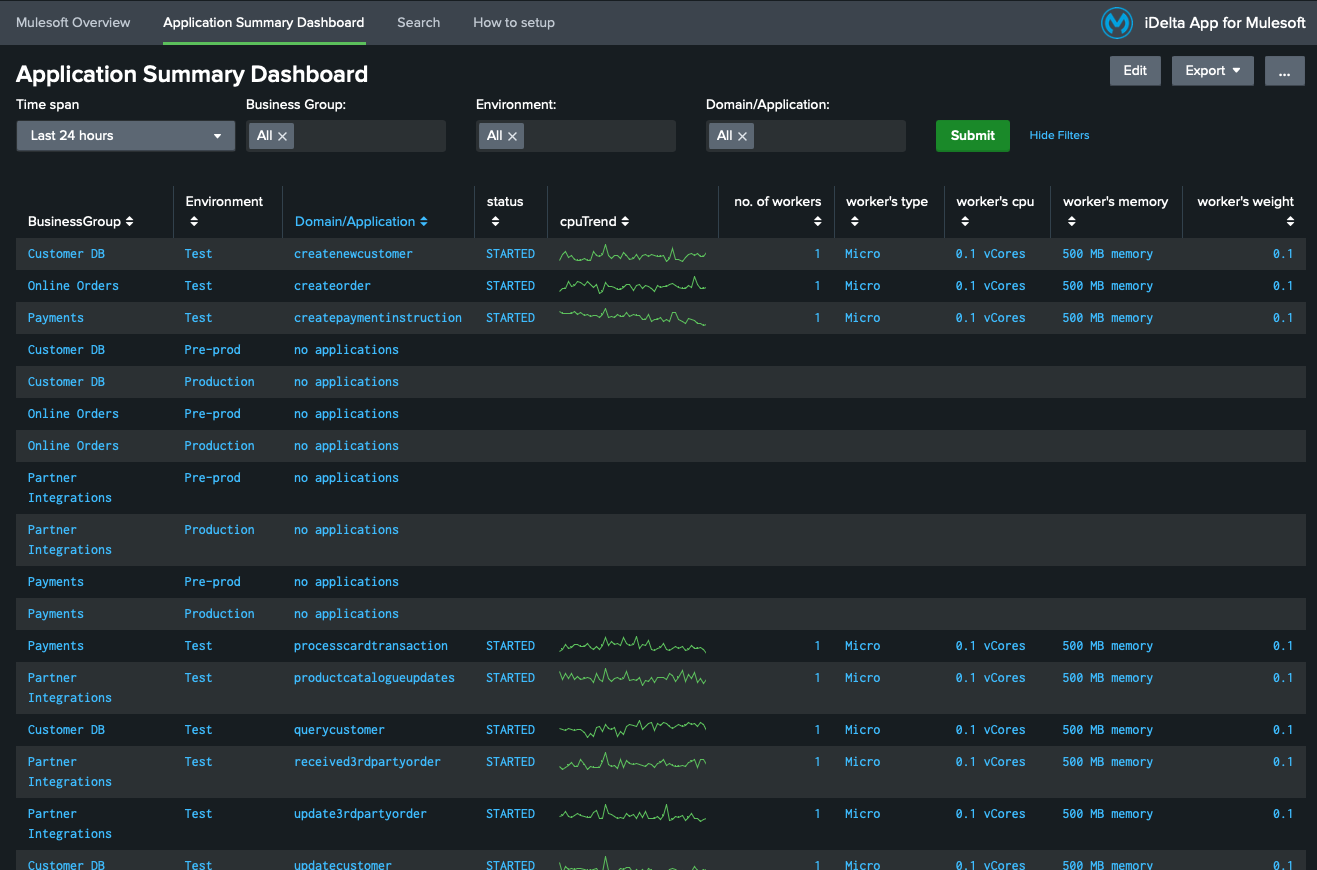Click Pre-prod in the Online Orders row
Screen dimensions: 1317x870
coord(212,414)
